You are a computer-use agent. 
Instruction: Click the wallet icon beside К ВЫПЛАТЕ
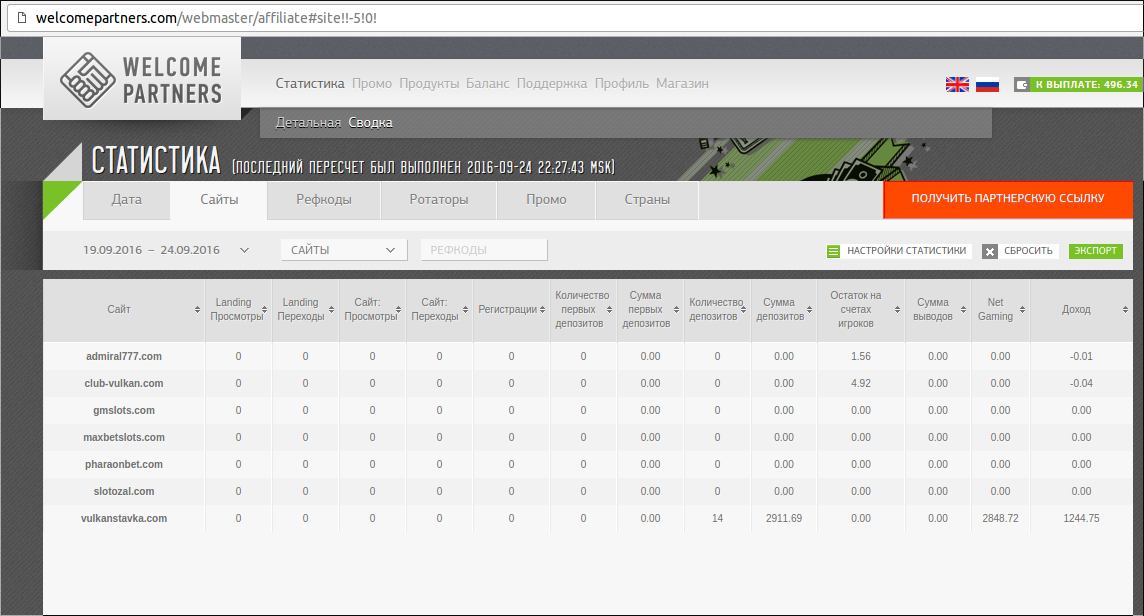pos(1021,85)
